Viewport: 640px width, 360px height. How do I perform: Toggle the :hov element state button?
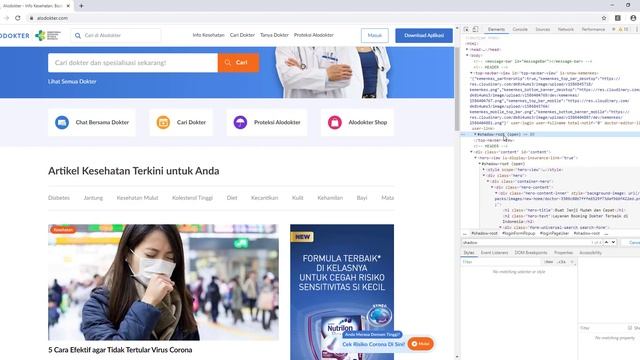coord(549,262)
